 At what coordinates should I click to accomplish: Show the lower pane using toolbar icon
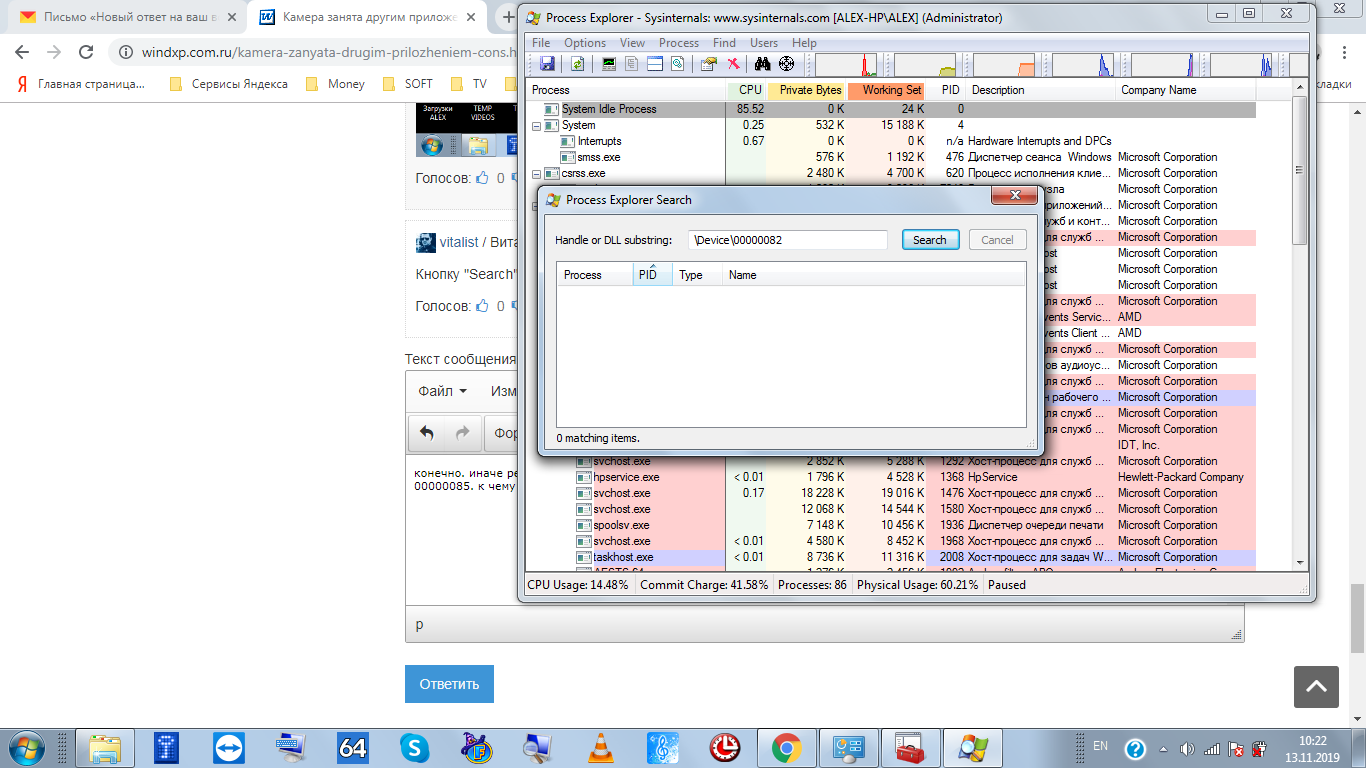(x=655, y=64)
